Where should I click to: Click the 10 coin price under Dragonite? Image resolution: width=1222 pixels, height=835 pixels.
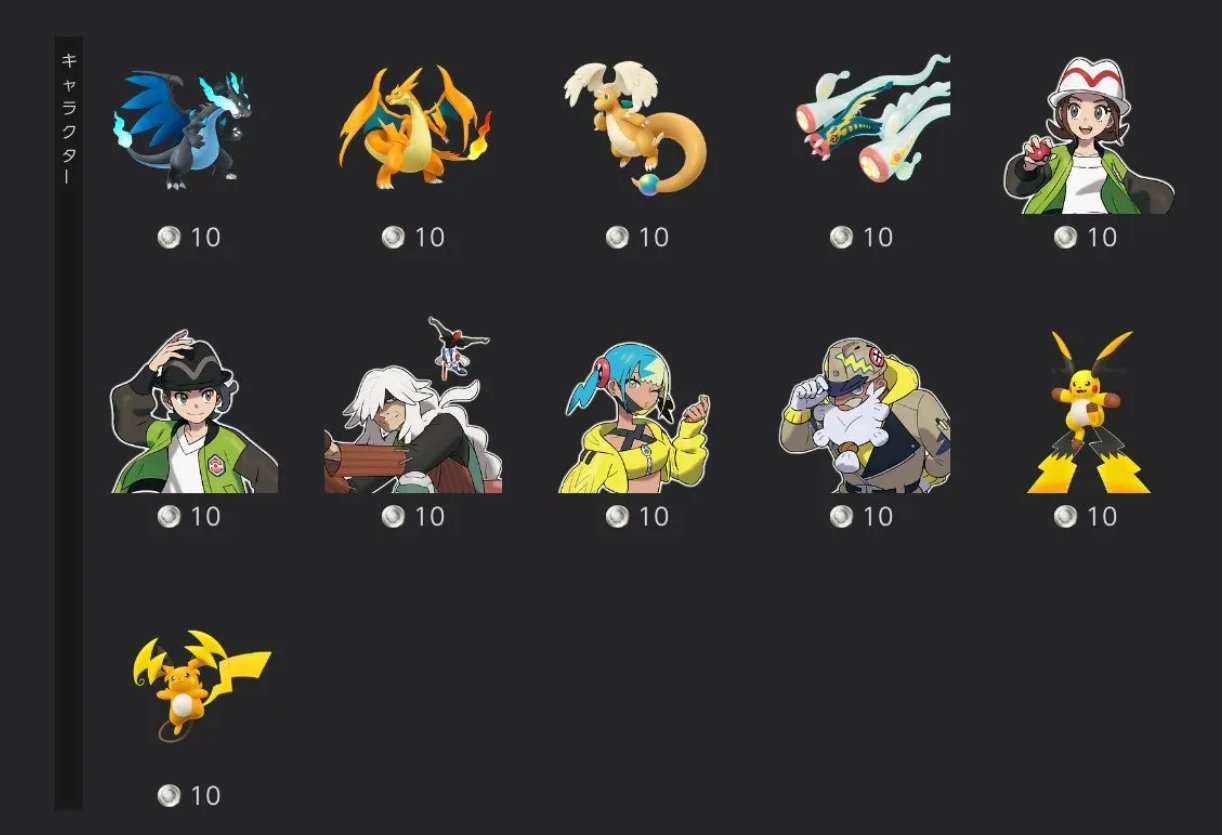point(636,237)
